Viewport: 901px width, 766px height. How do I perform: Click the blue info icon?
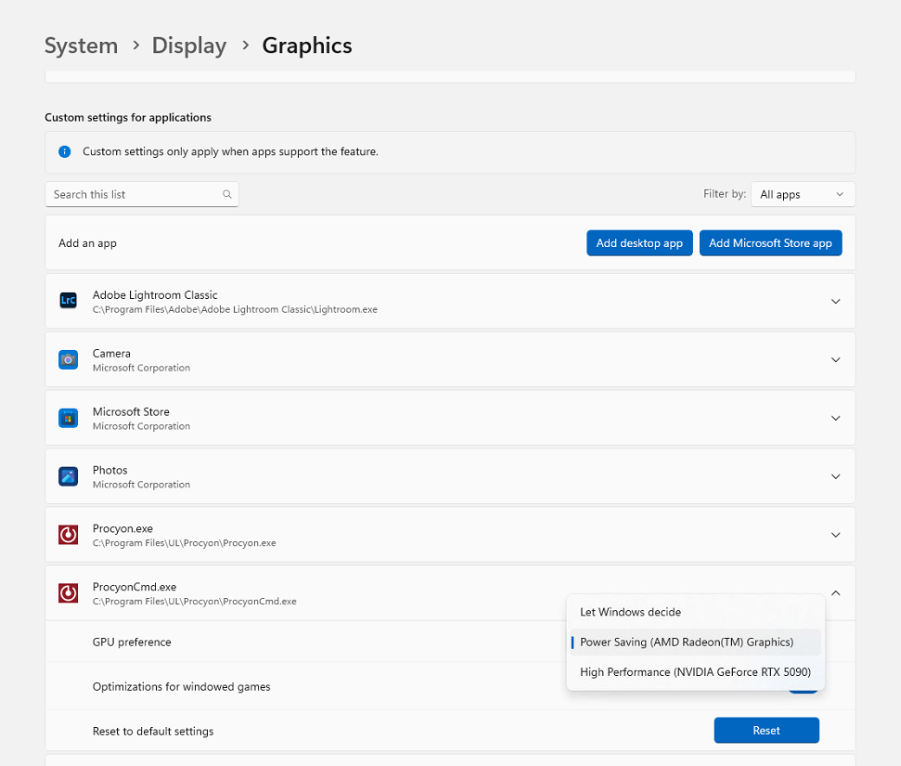coord(64,152)
